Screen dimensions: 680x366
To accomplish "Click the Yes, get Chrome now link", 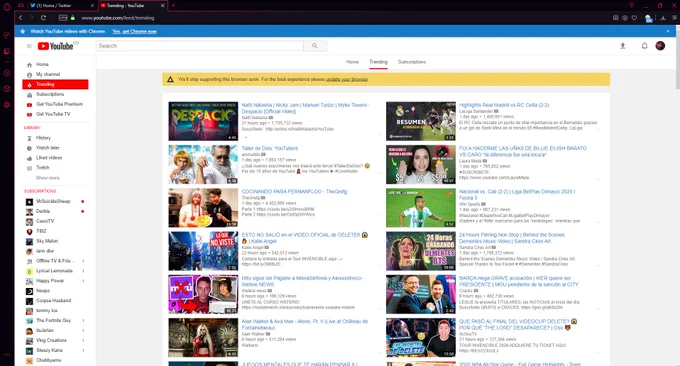I will pos(134,31).
